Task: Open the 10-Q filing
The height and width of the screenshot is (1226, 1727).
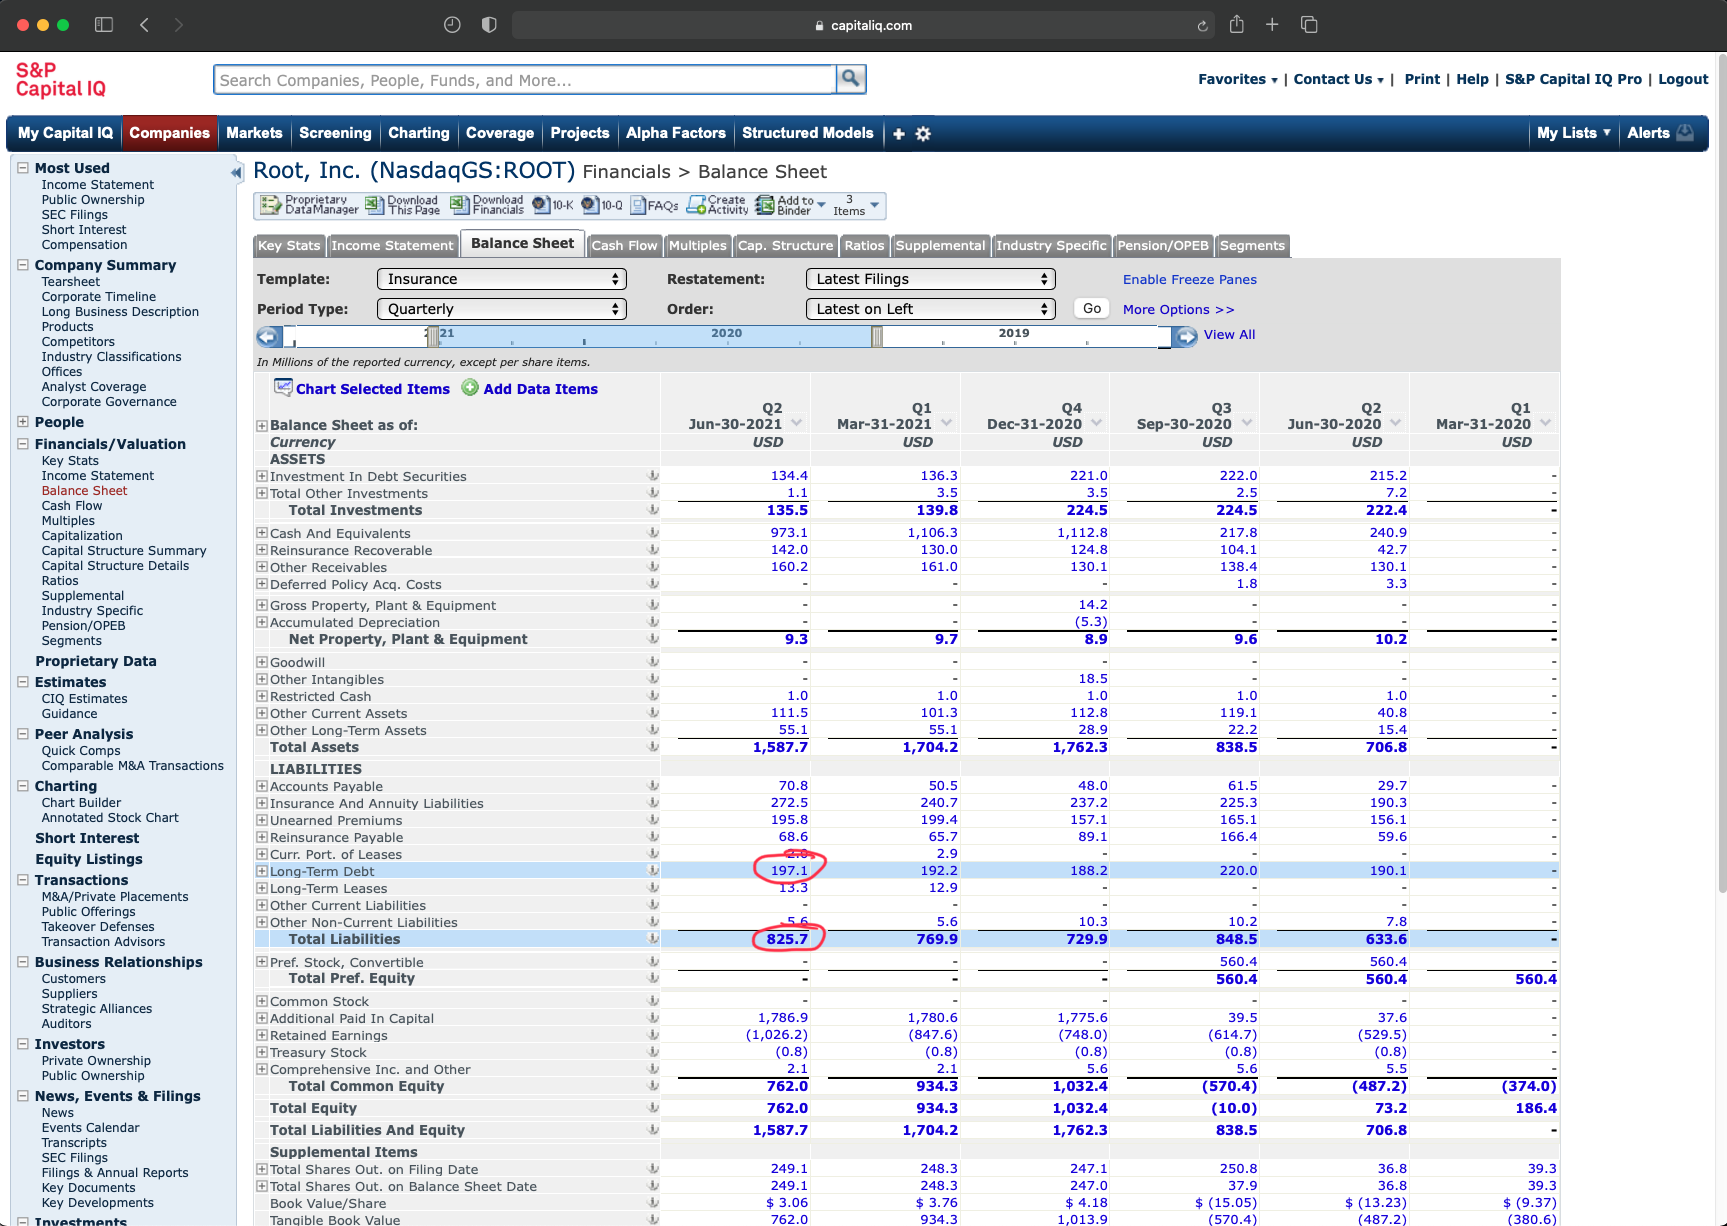Action: (602, 205)
